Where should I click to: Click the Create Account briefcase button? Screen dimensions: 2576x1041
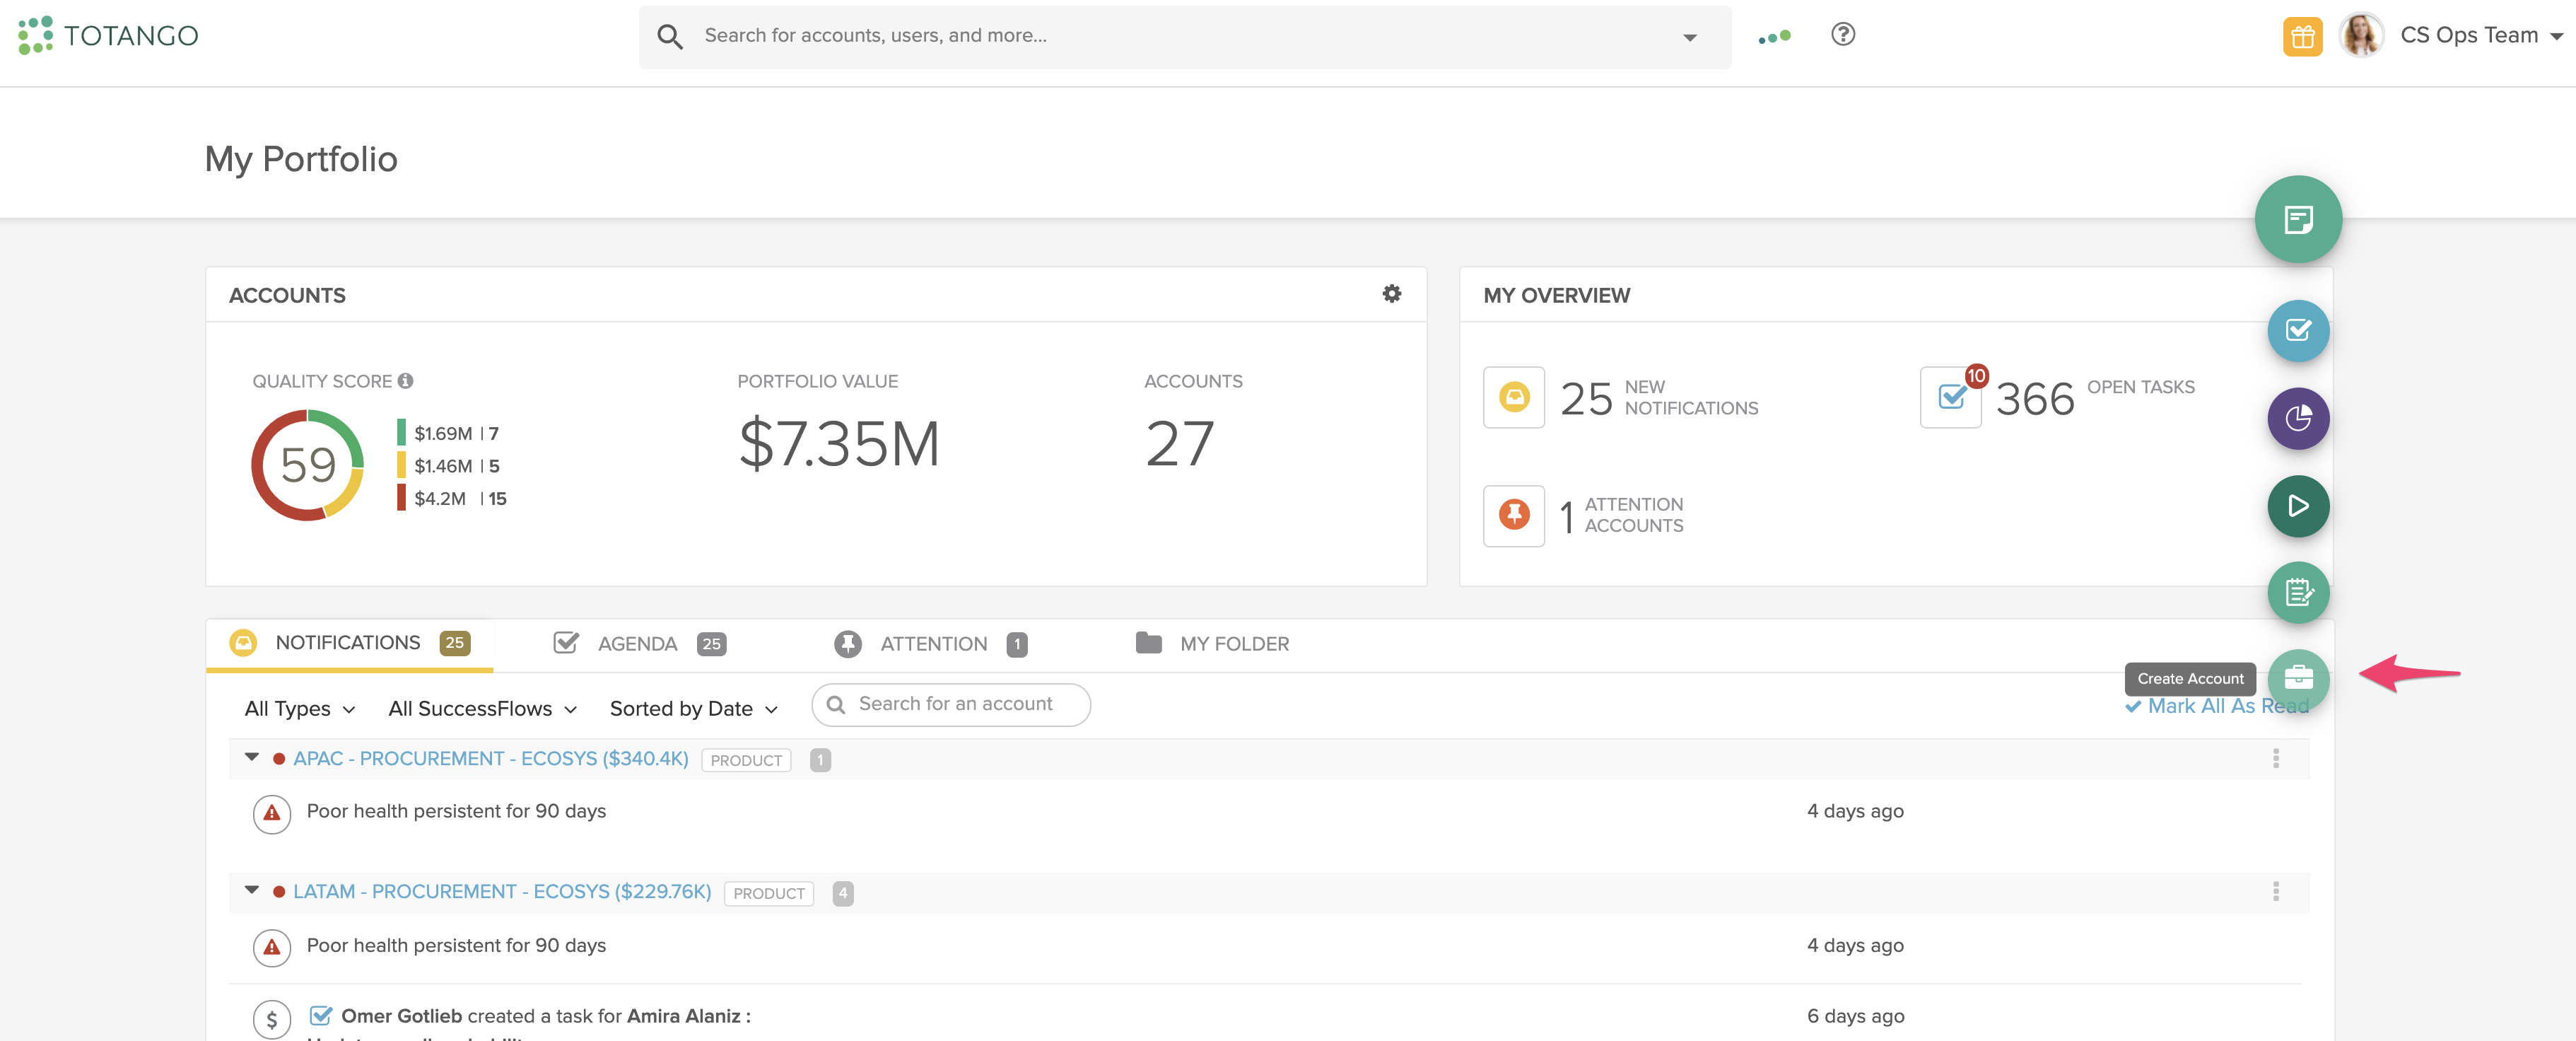[x=2298, y=679]
